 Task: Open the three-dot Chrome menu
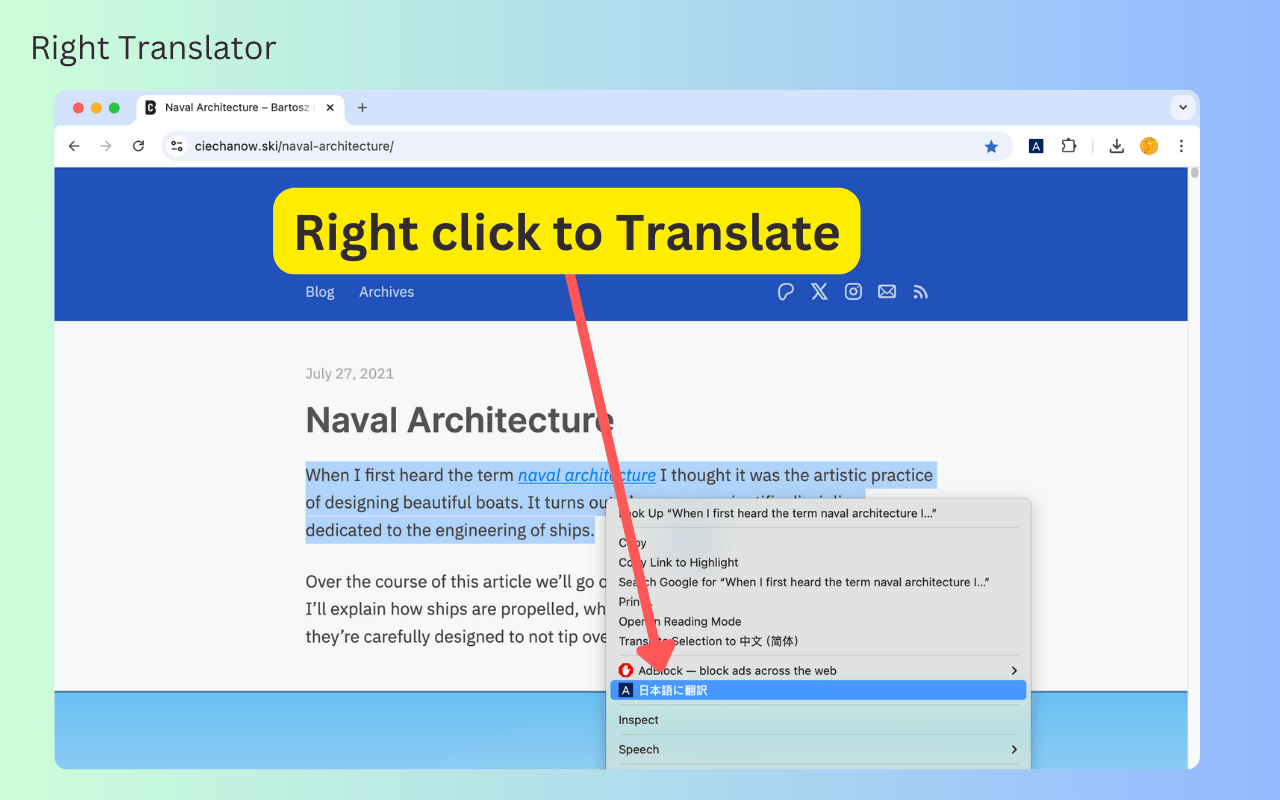pyautogui.click(x=1181, y=145)
